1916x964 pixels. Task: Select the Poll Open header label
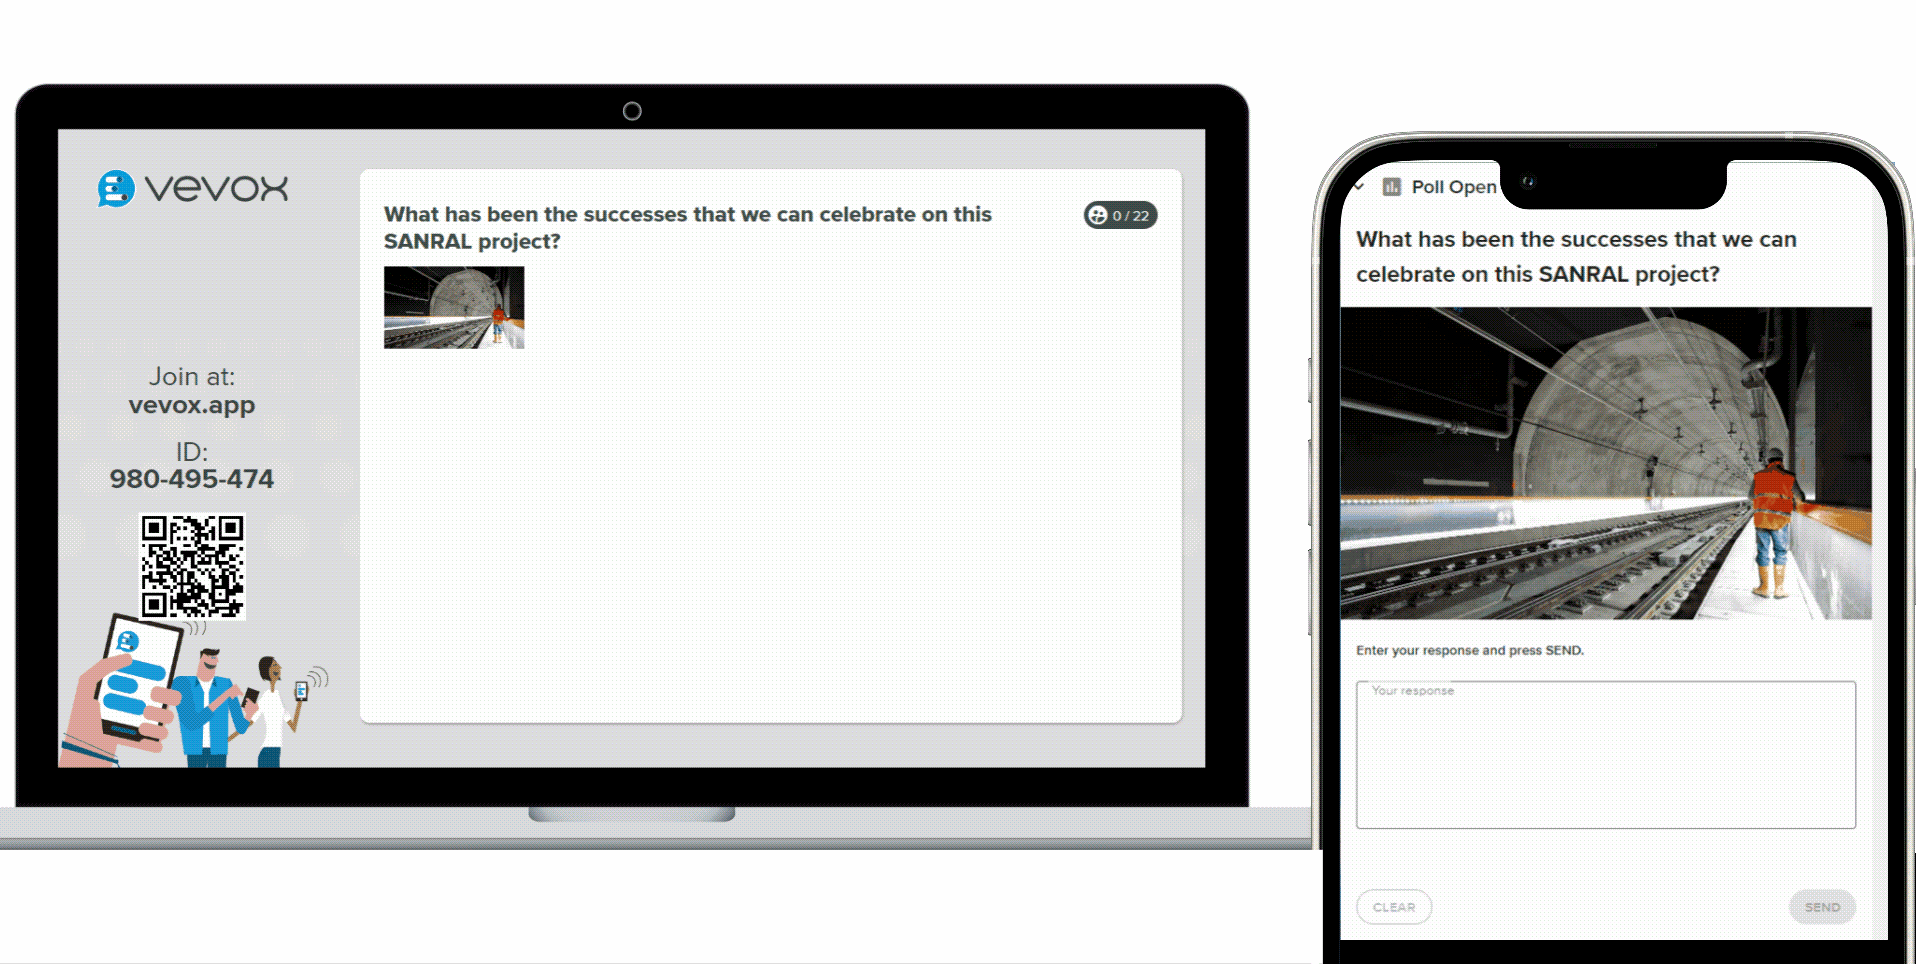(x=1453, y=187)
